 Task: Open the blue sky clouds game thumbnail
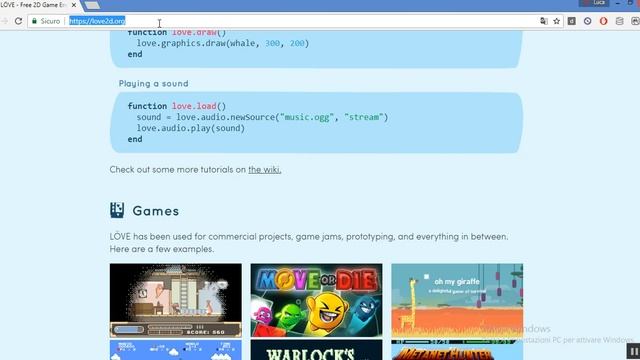click(x=176, y=350)
